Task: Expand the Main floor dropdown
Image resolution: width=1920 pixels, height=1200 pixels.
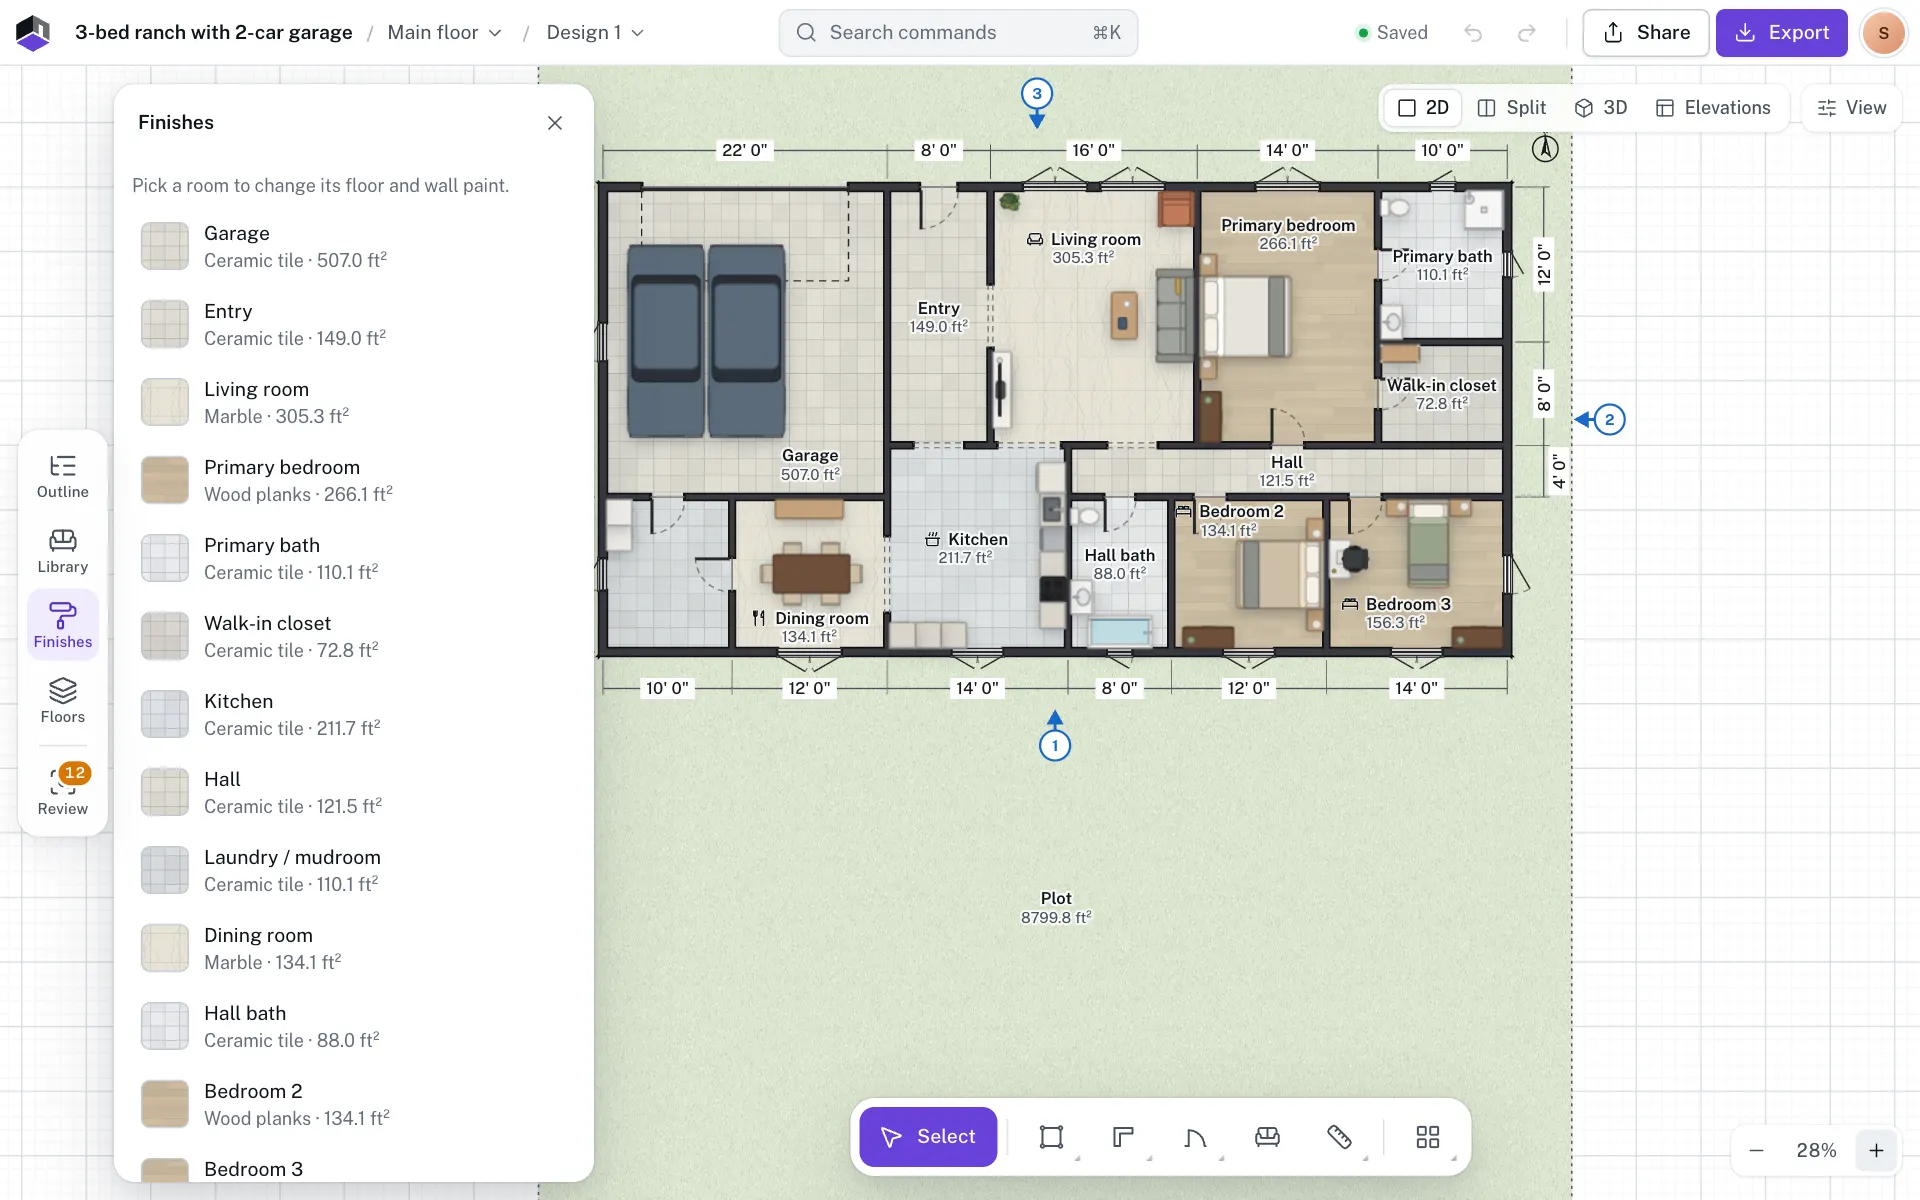Action: pyautogui.click(x=445, y=33)
